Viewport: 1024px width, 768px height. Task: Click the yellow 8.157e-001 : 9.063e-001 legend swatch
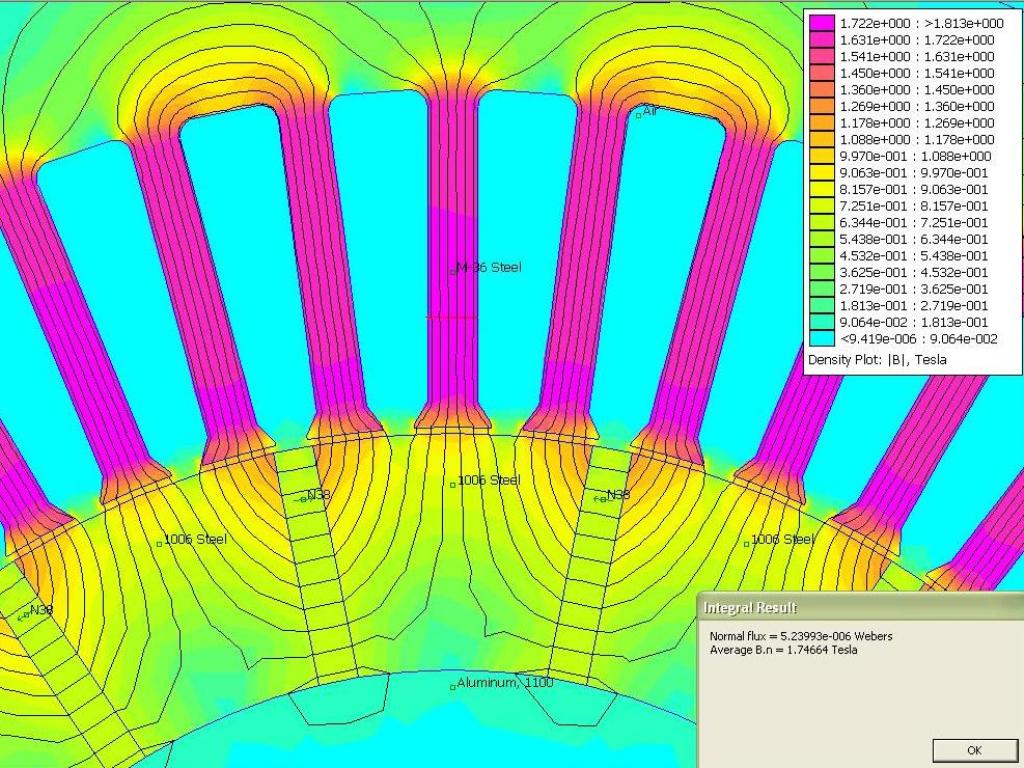pyautogui.click(x=821, y=189)
